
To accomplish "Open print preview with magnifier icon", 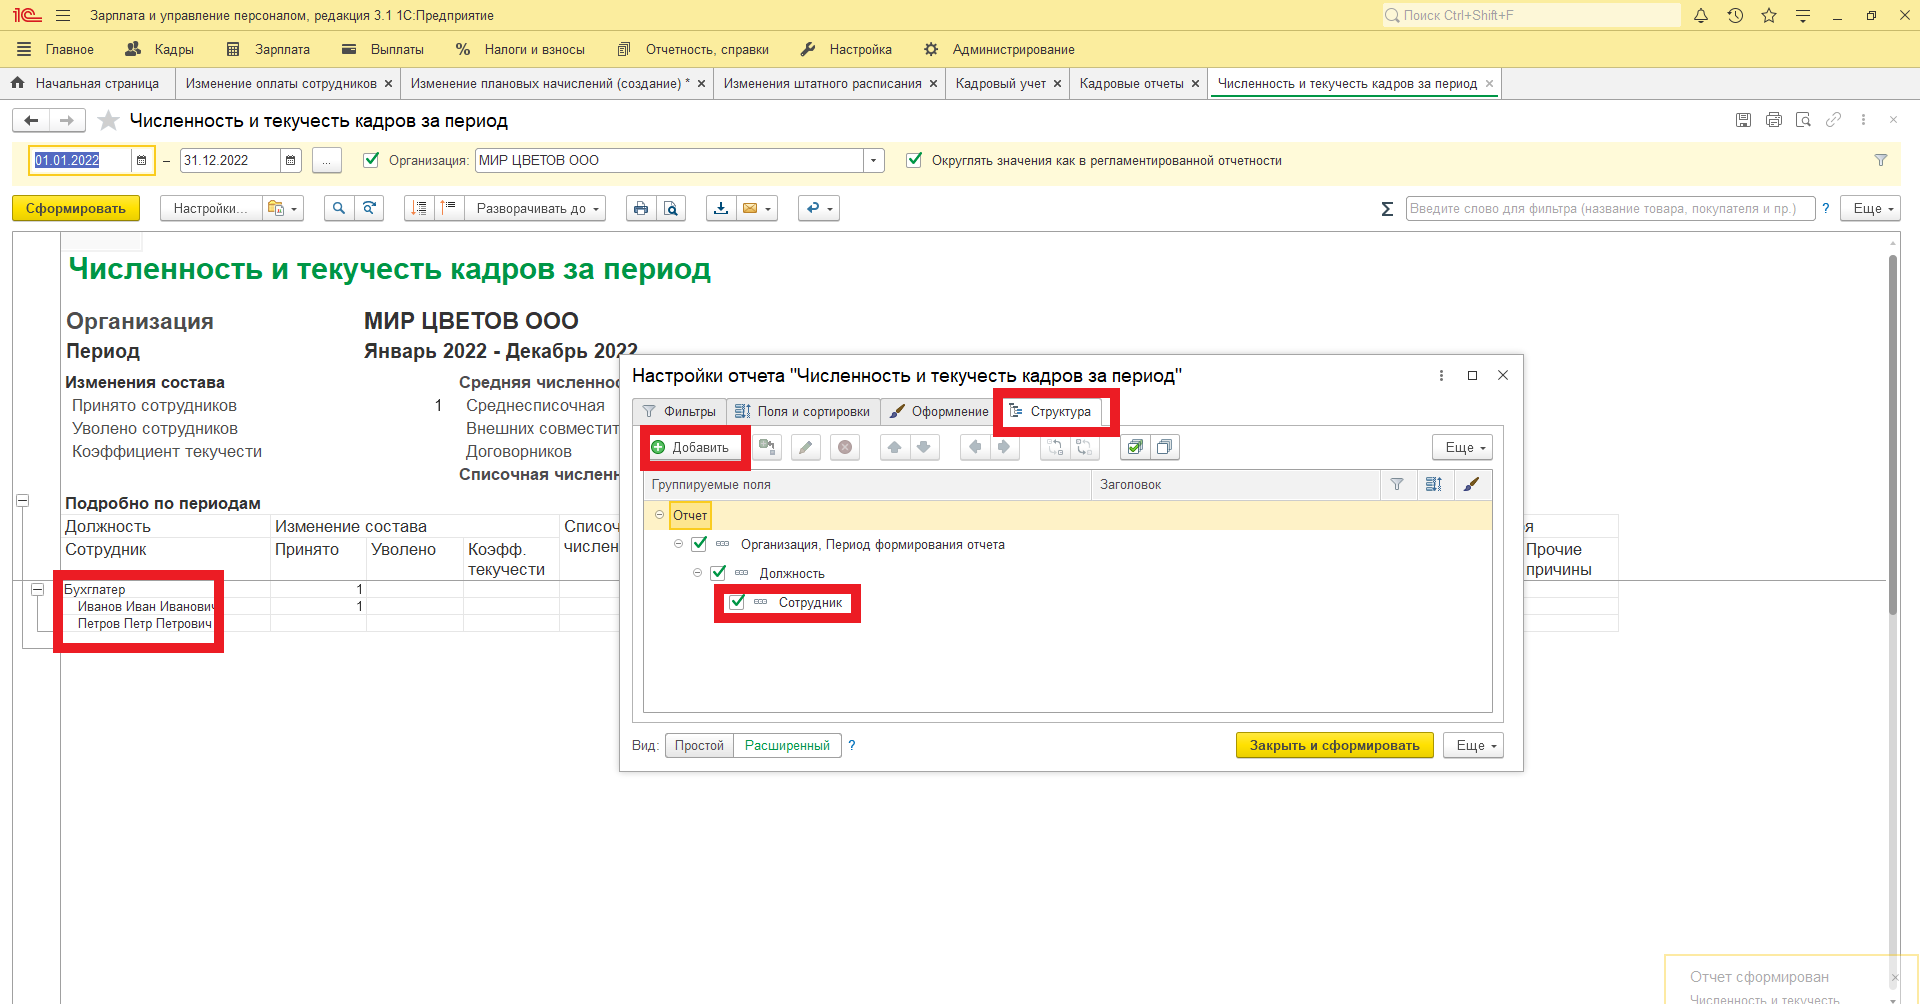I will pyautogui.click(x=671, y=208).
